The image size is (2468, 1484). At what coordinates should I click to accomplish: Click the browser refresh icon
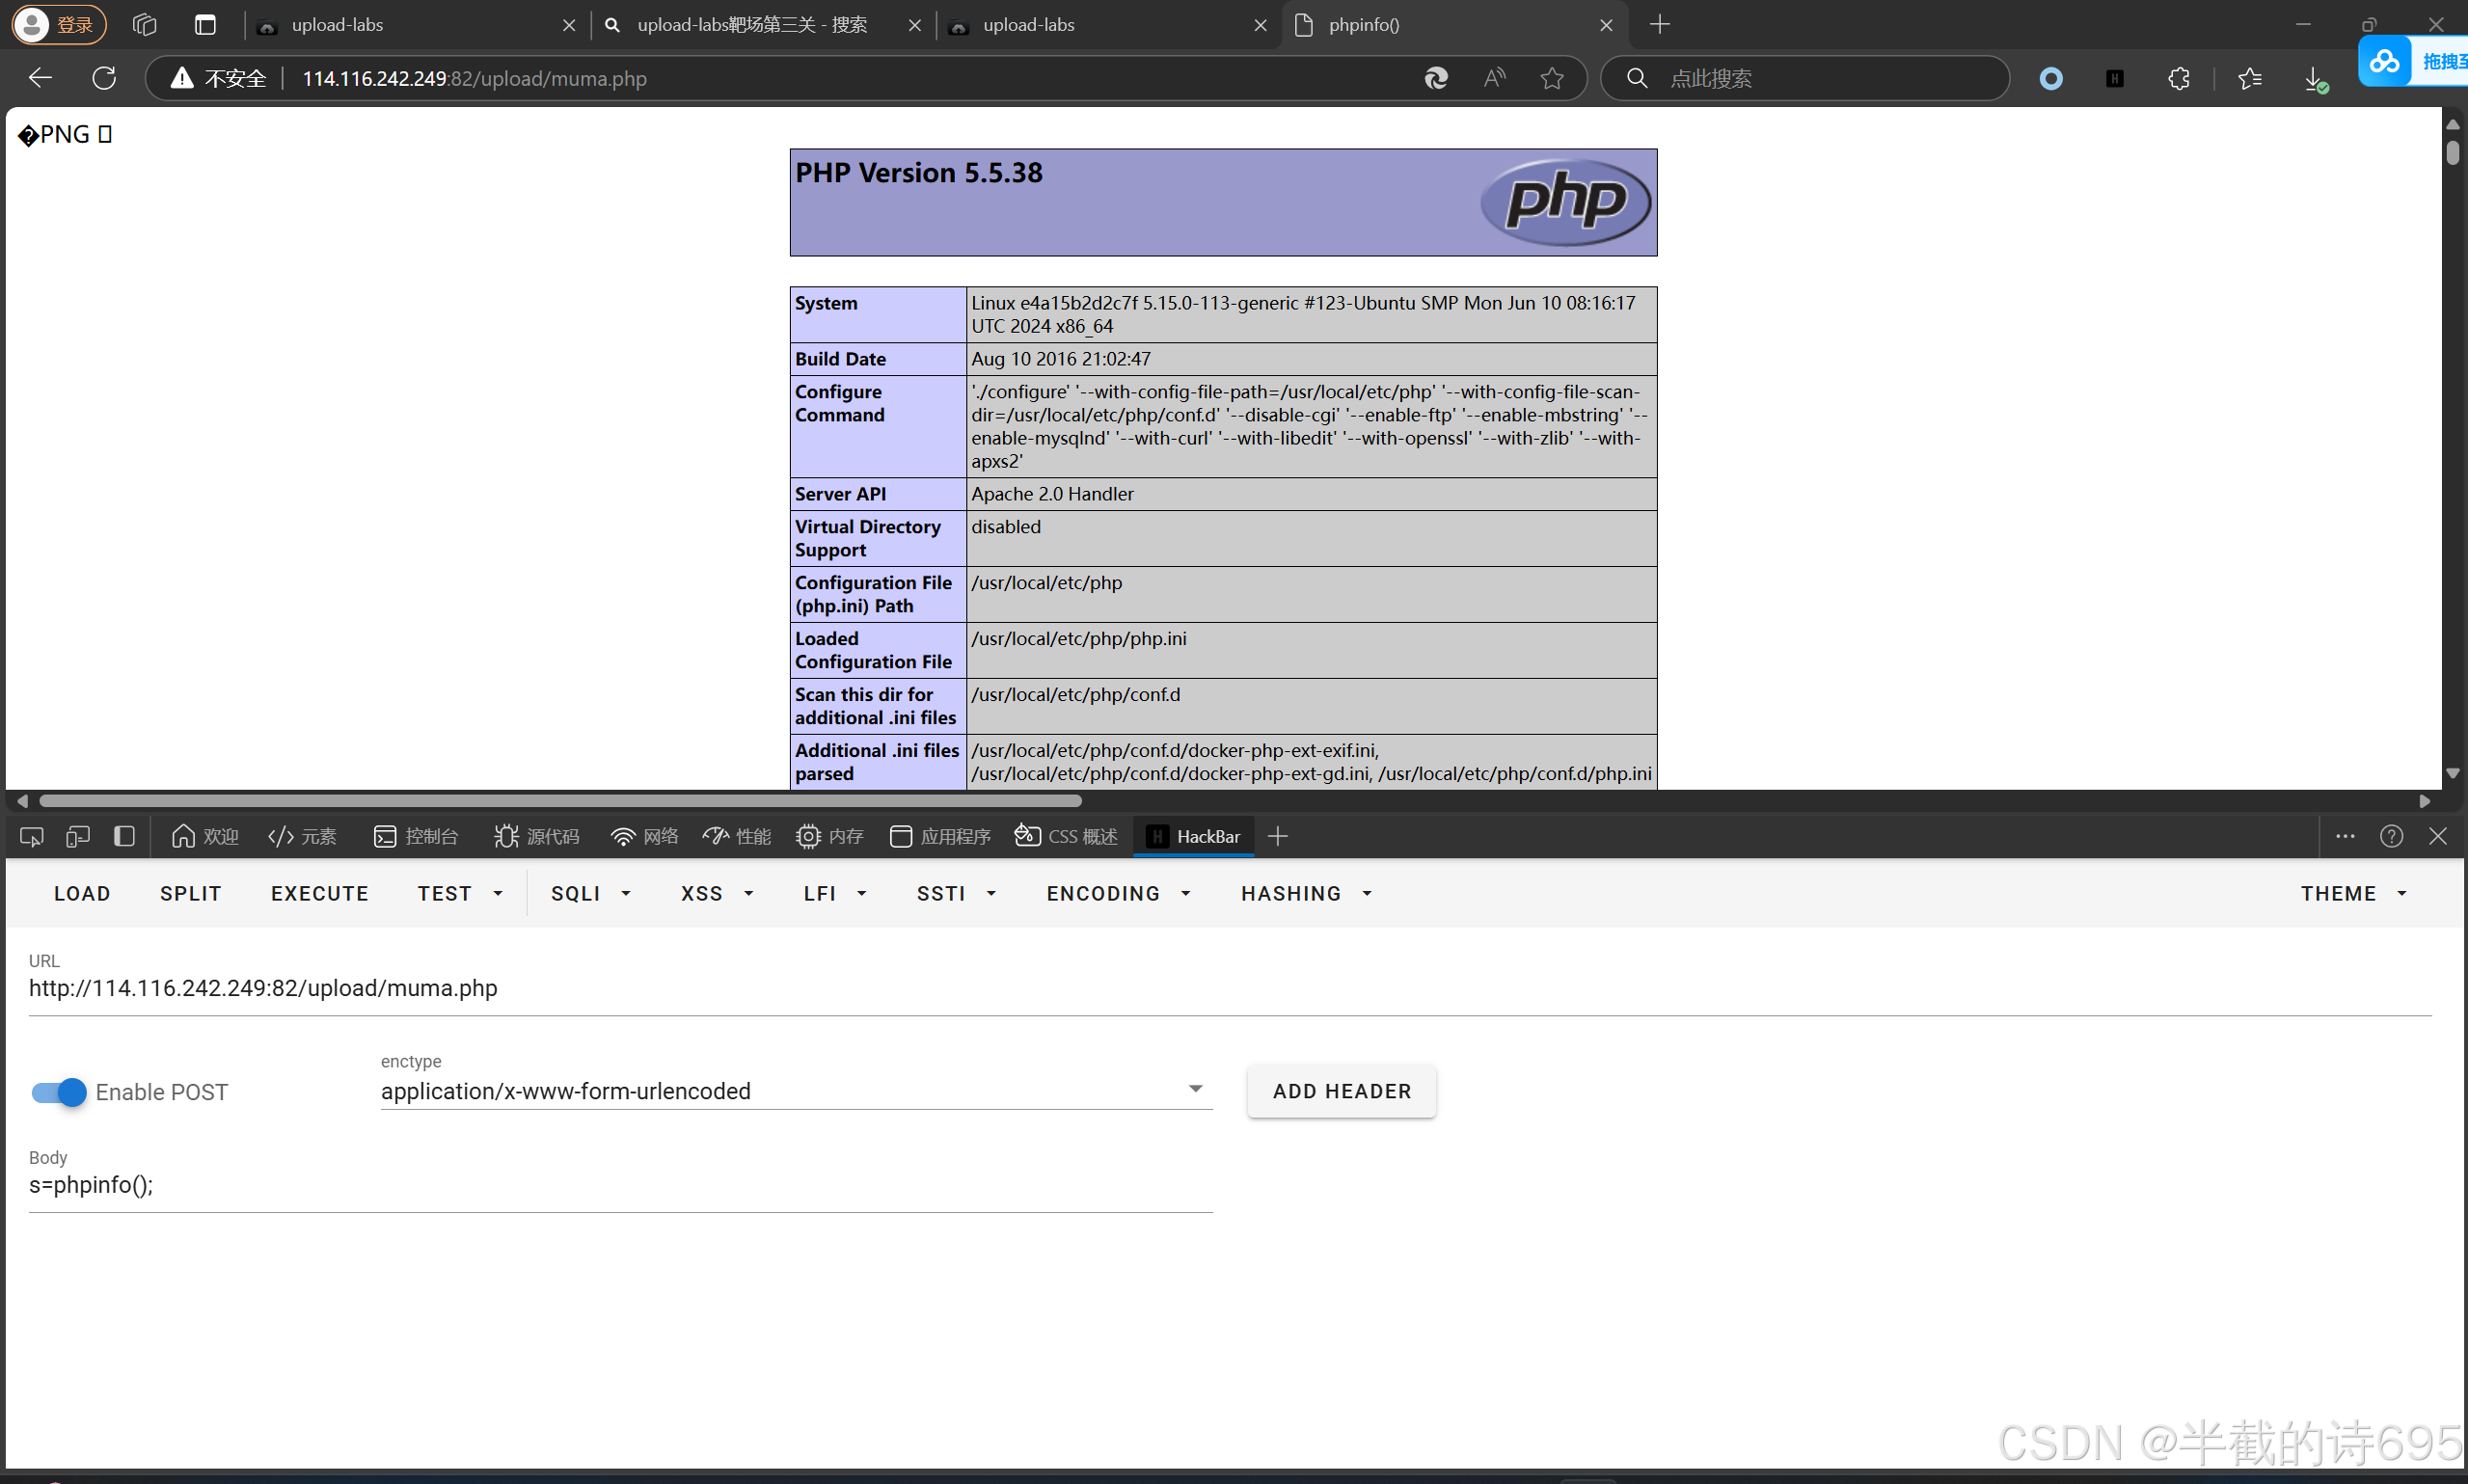104,78
